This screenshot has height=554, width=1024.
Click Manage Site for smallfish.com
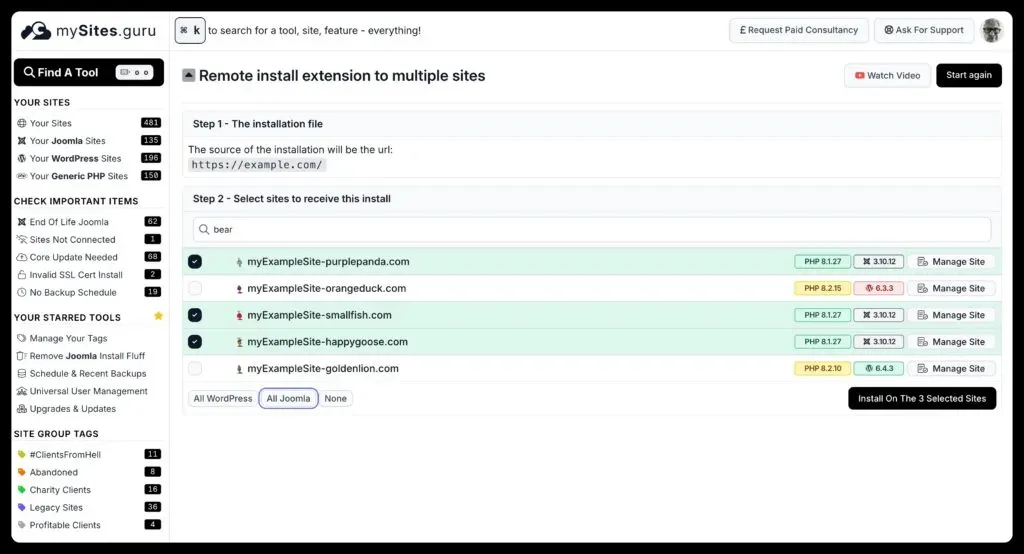point(951,315)
